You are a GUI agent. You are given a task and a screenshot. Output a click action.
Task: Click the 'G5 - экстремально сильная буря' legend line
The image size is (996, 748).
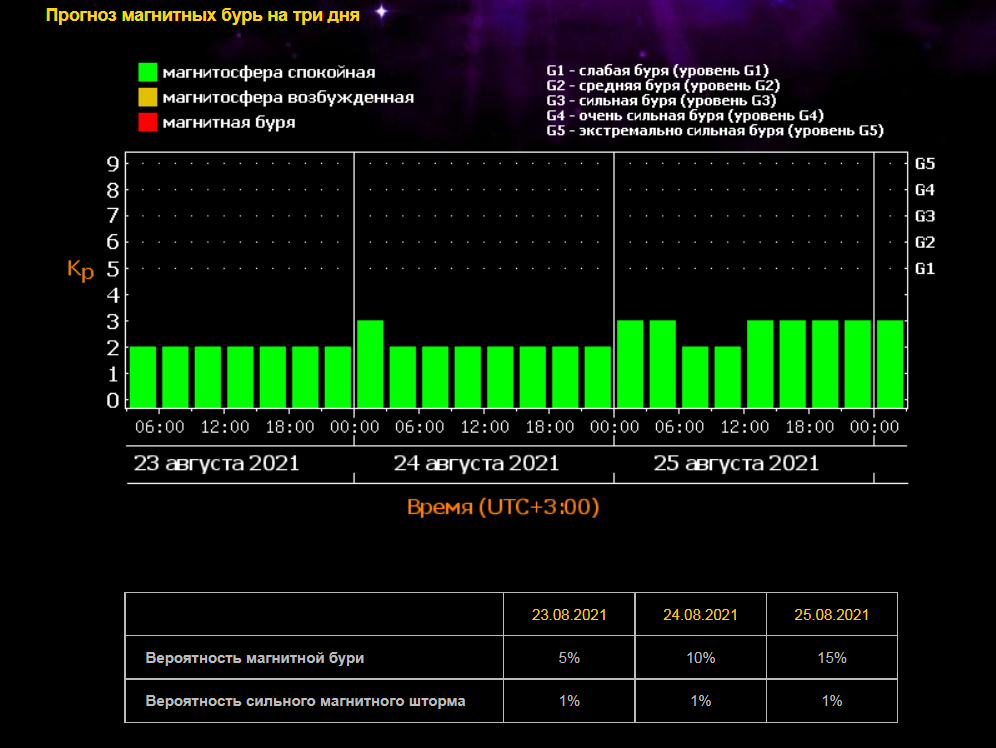(715, 131)
